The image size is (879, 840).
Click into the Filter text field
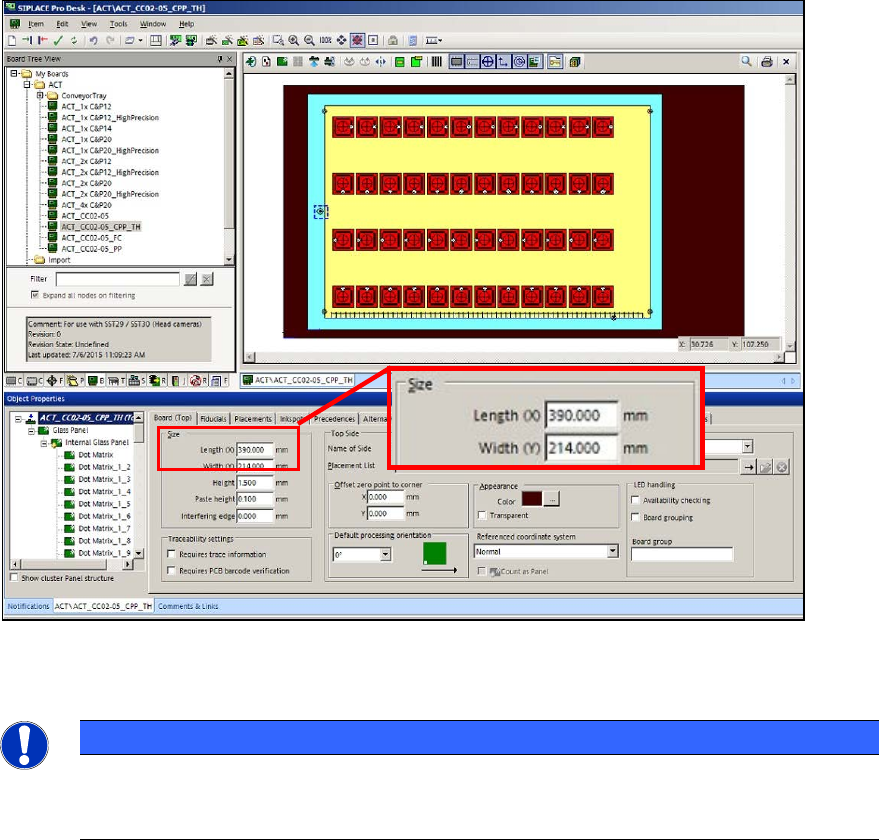click(118, 279)
